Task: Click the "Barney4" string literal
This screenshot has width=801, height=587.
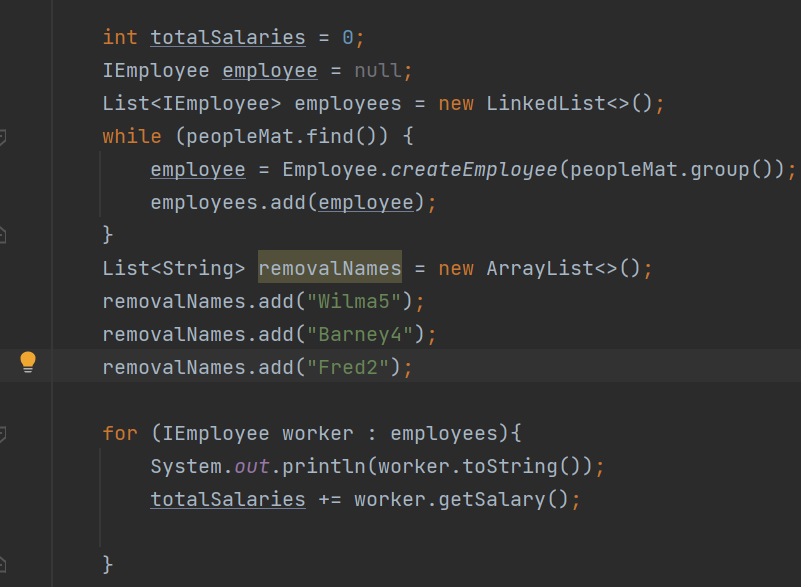Action: click(x=360, y=335)
